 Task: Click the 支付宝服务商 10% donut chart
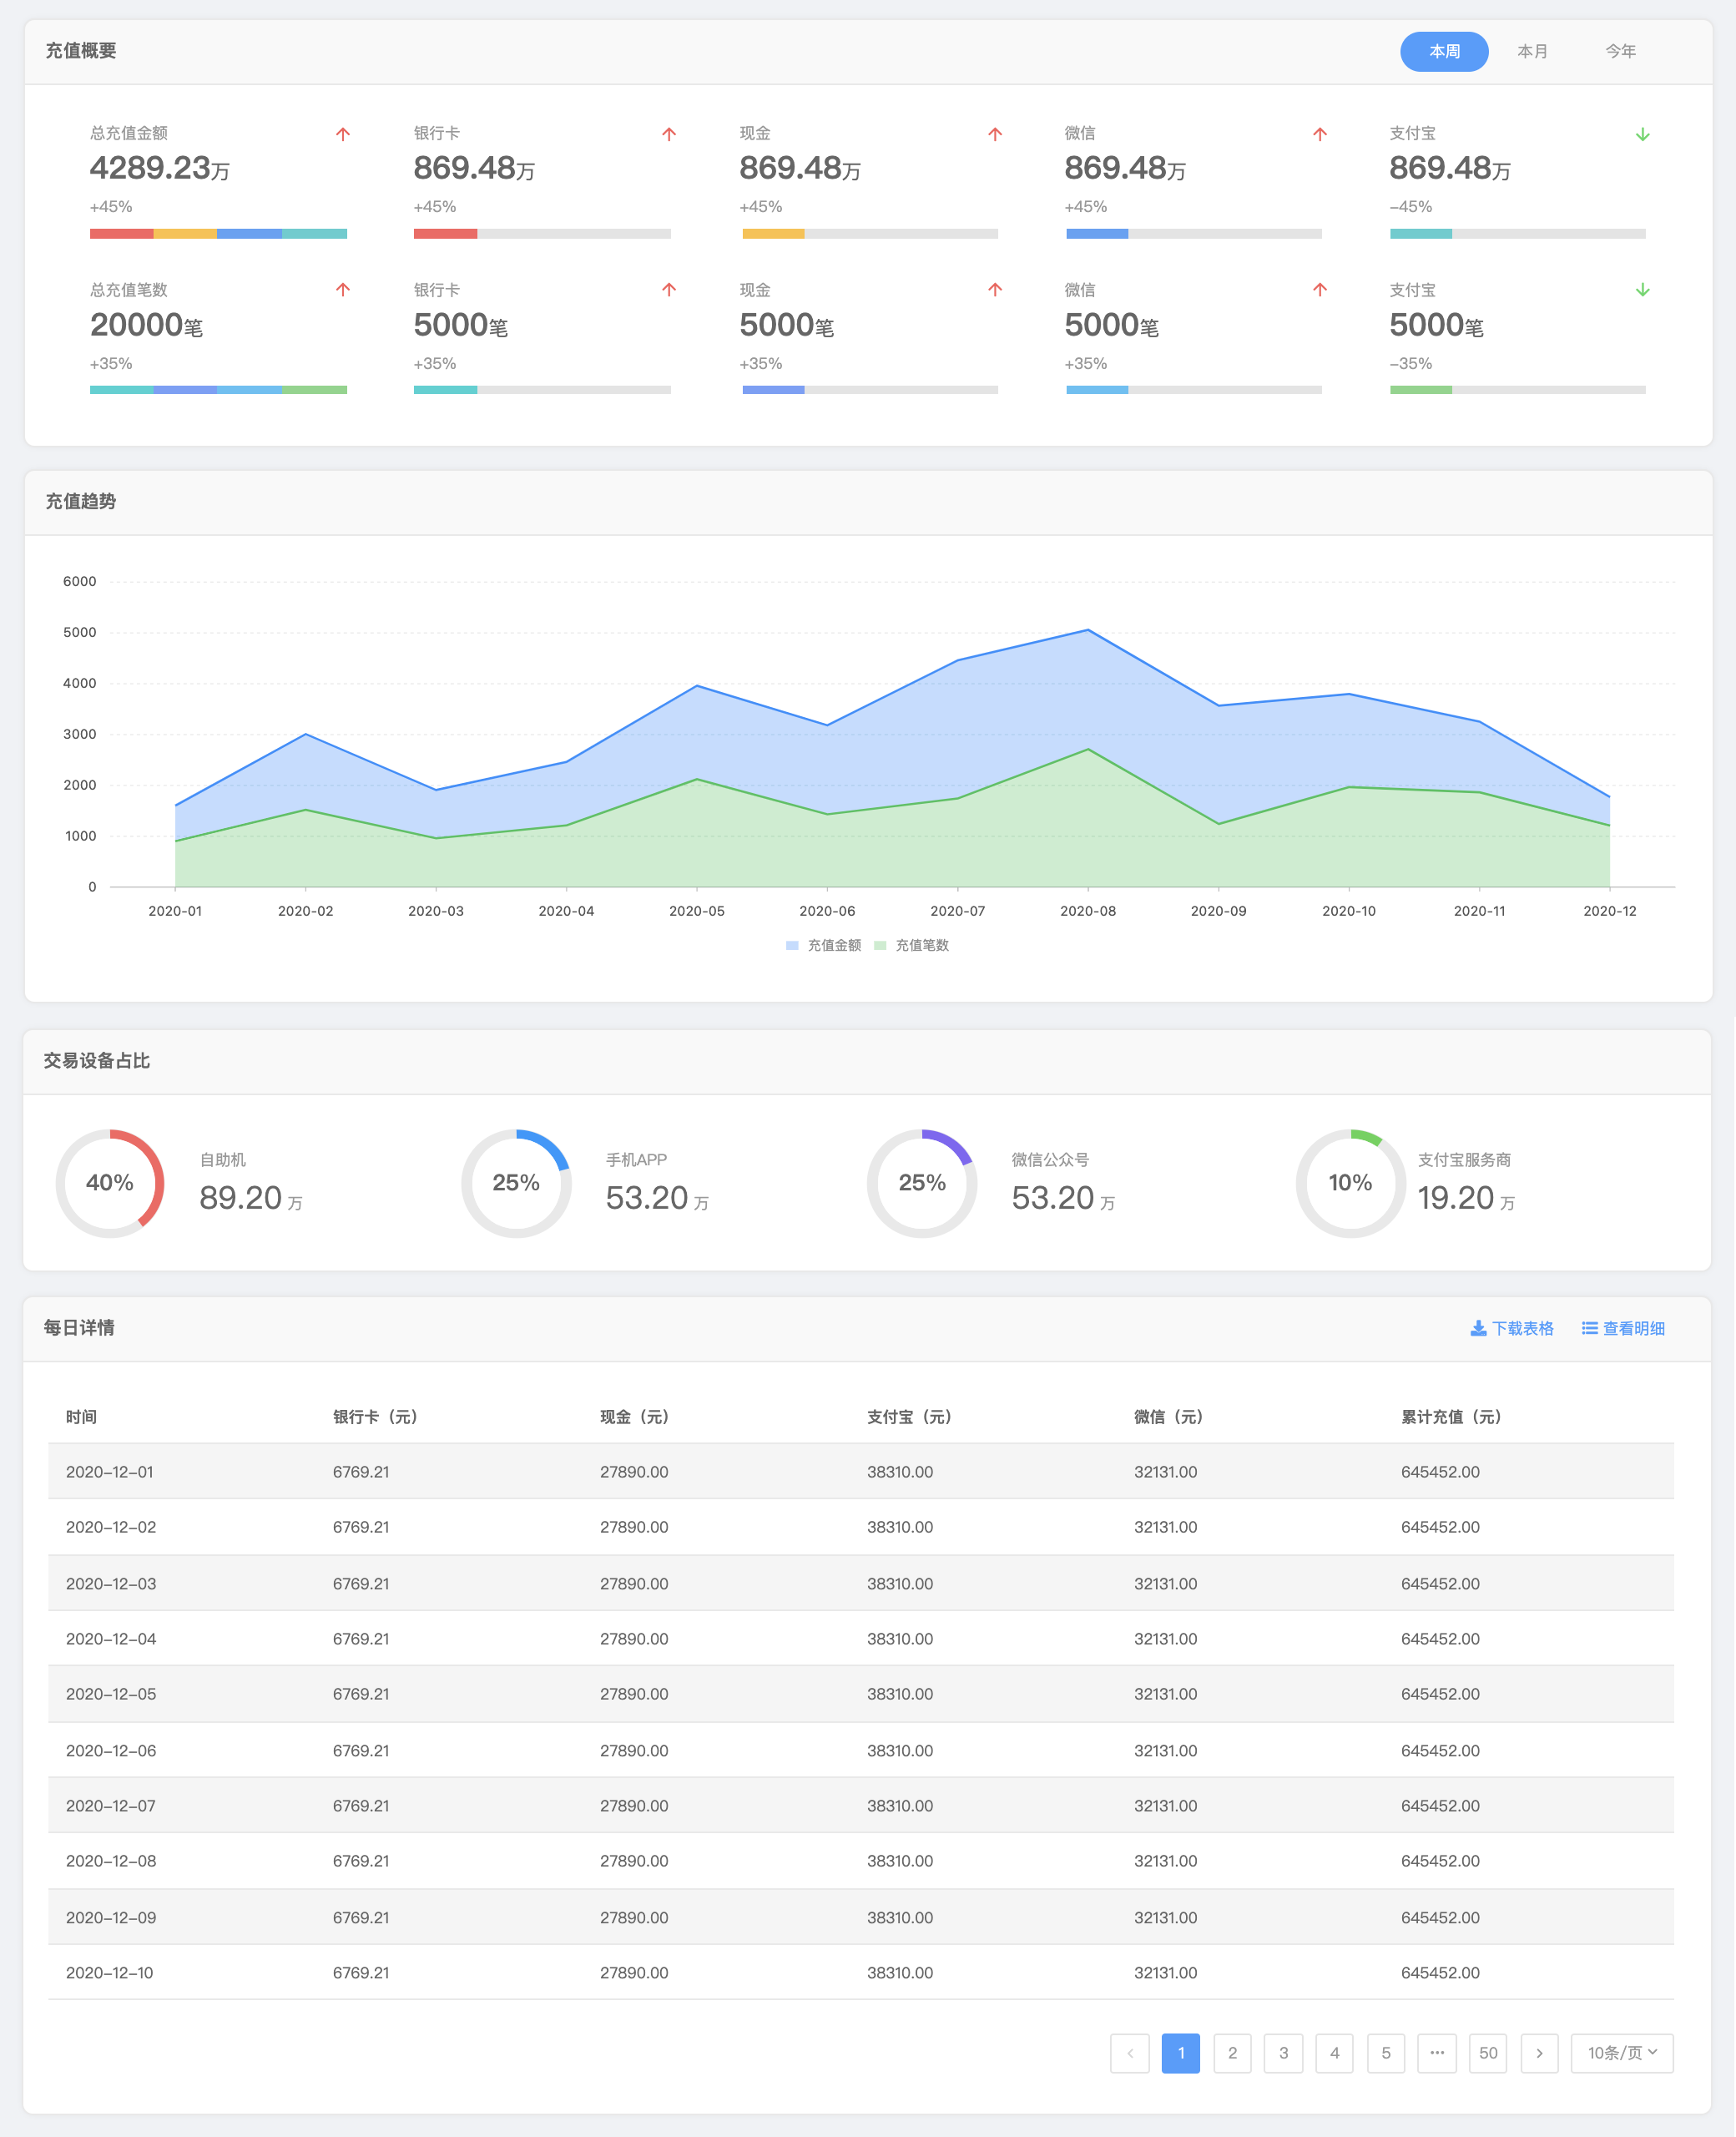click(x=1350, y=1183)
